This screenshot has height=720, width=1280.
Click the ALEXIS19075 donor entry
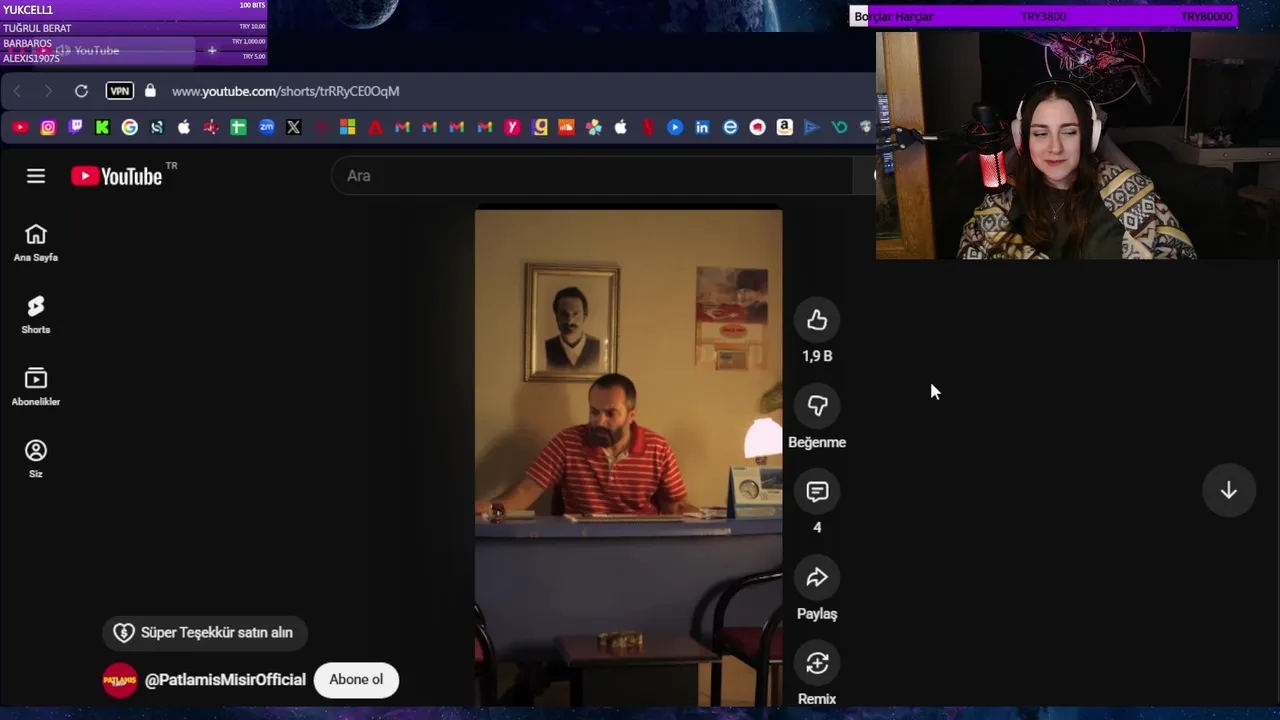click(134, 58)
